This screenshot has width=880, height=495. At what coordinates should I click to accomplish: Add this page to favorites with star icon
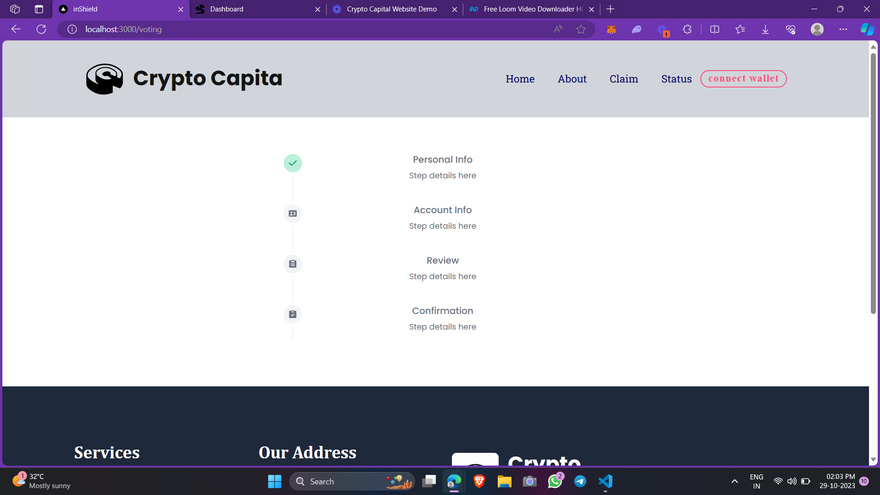click(581, 29)
